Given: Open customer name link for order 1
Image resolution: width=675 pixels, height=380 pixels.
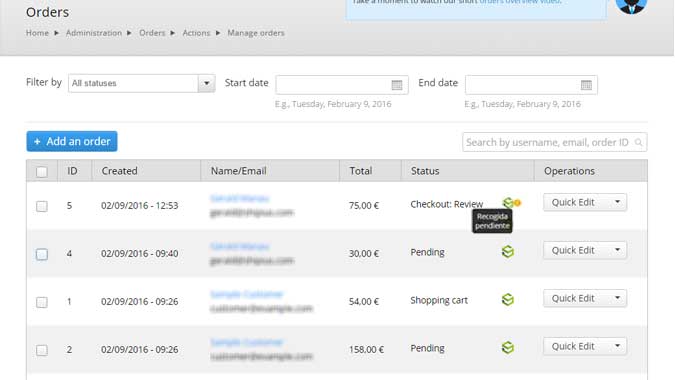Looking at the screenshot, I should click(x=247, y=294).
